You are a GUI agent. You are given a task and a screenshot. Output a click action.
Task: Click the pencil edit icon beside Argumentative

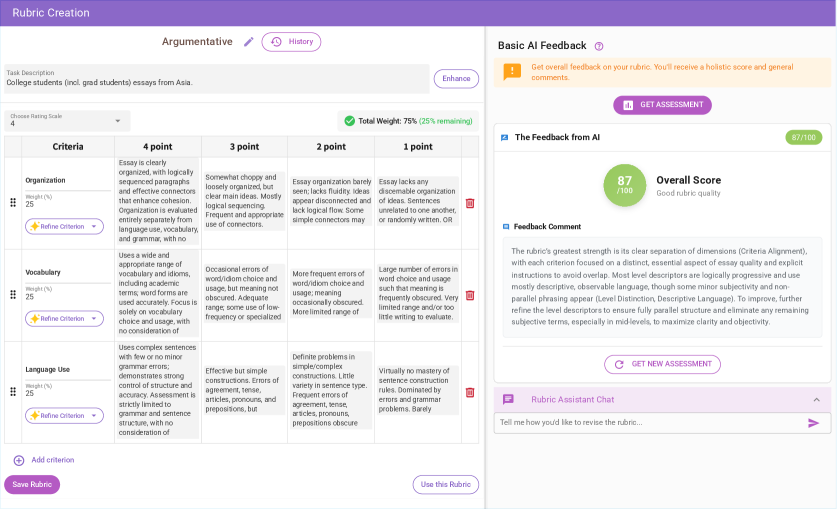point(249,42)
